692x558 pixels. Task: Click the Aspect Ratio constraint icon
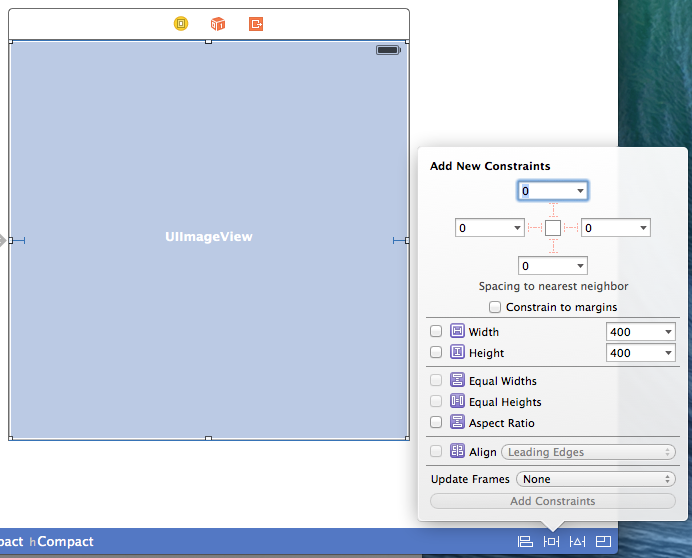coord(457,422)
